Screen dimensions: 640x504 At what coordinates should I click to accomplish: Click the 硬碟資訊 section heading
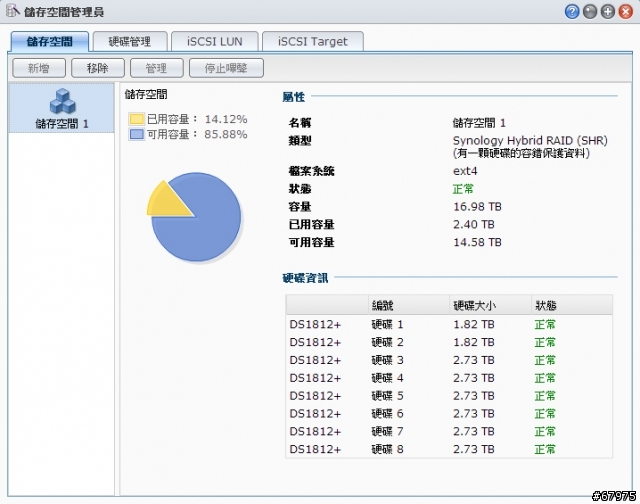[x=305, y=278]
